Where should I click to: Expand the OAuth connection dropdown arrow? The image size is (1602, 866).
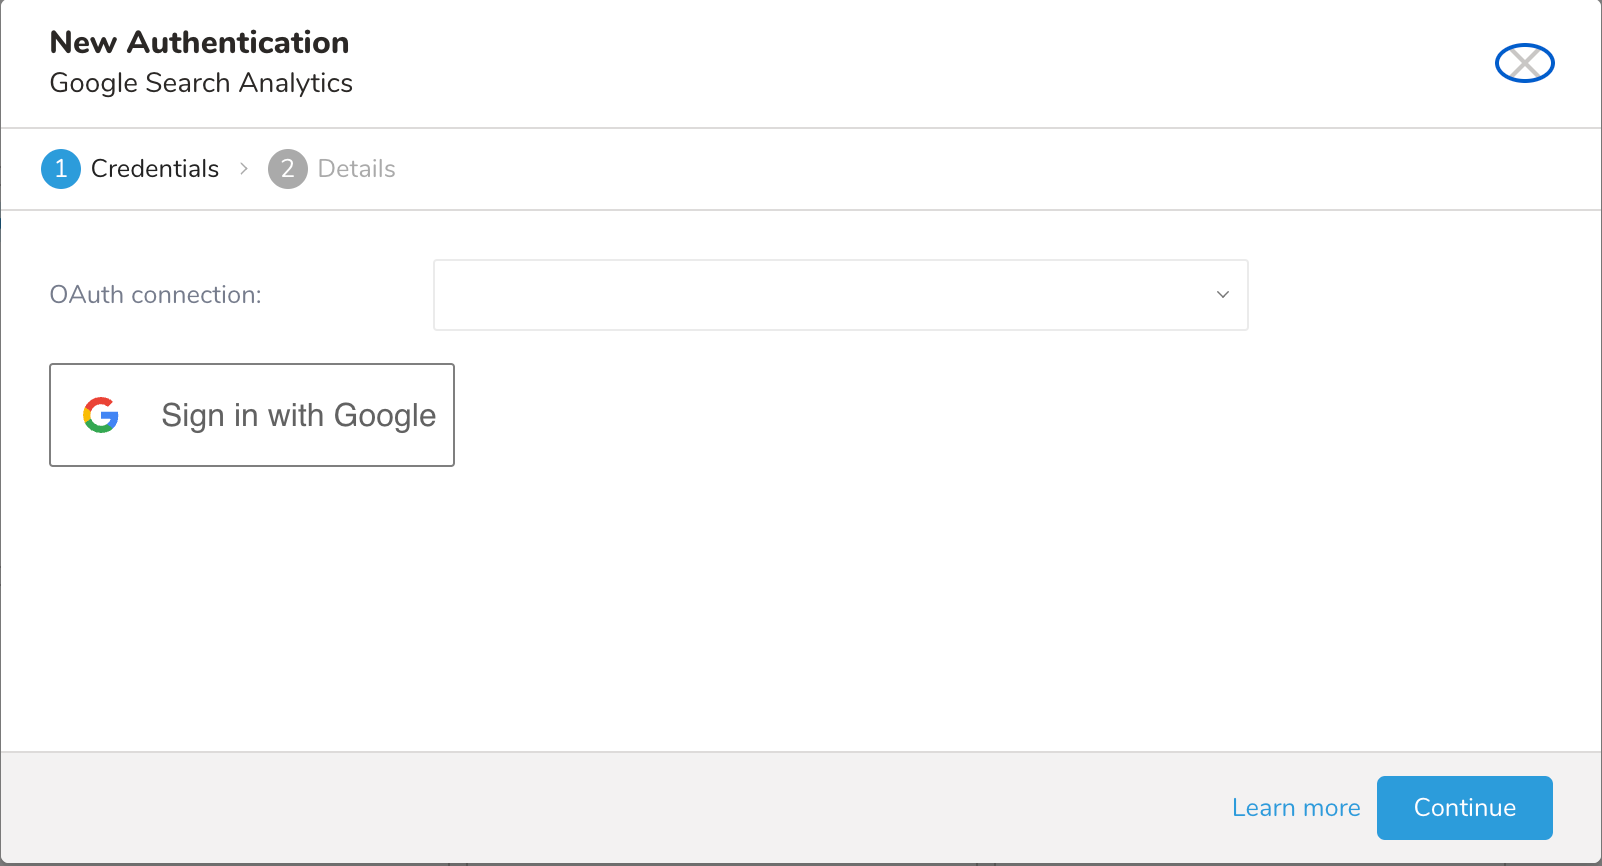[x=1222, y=295]
